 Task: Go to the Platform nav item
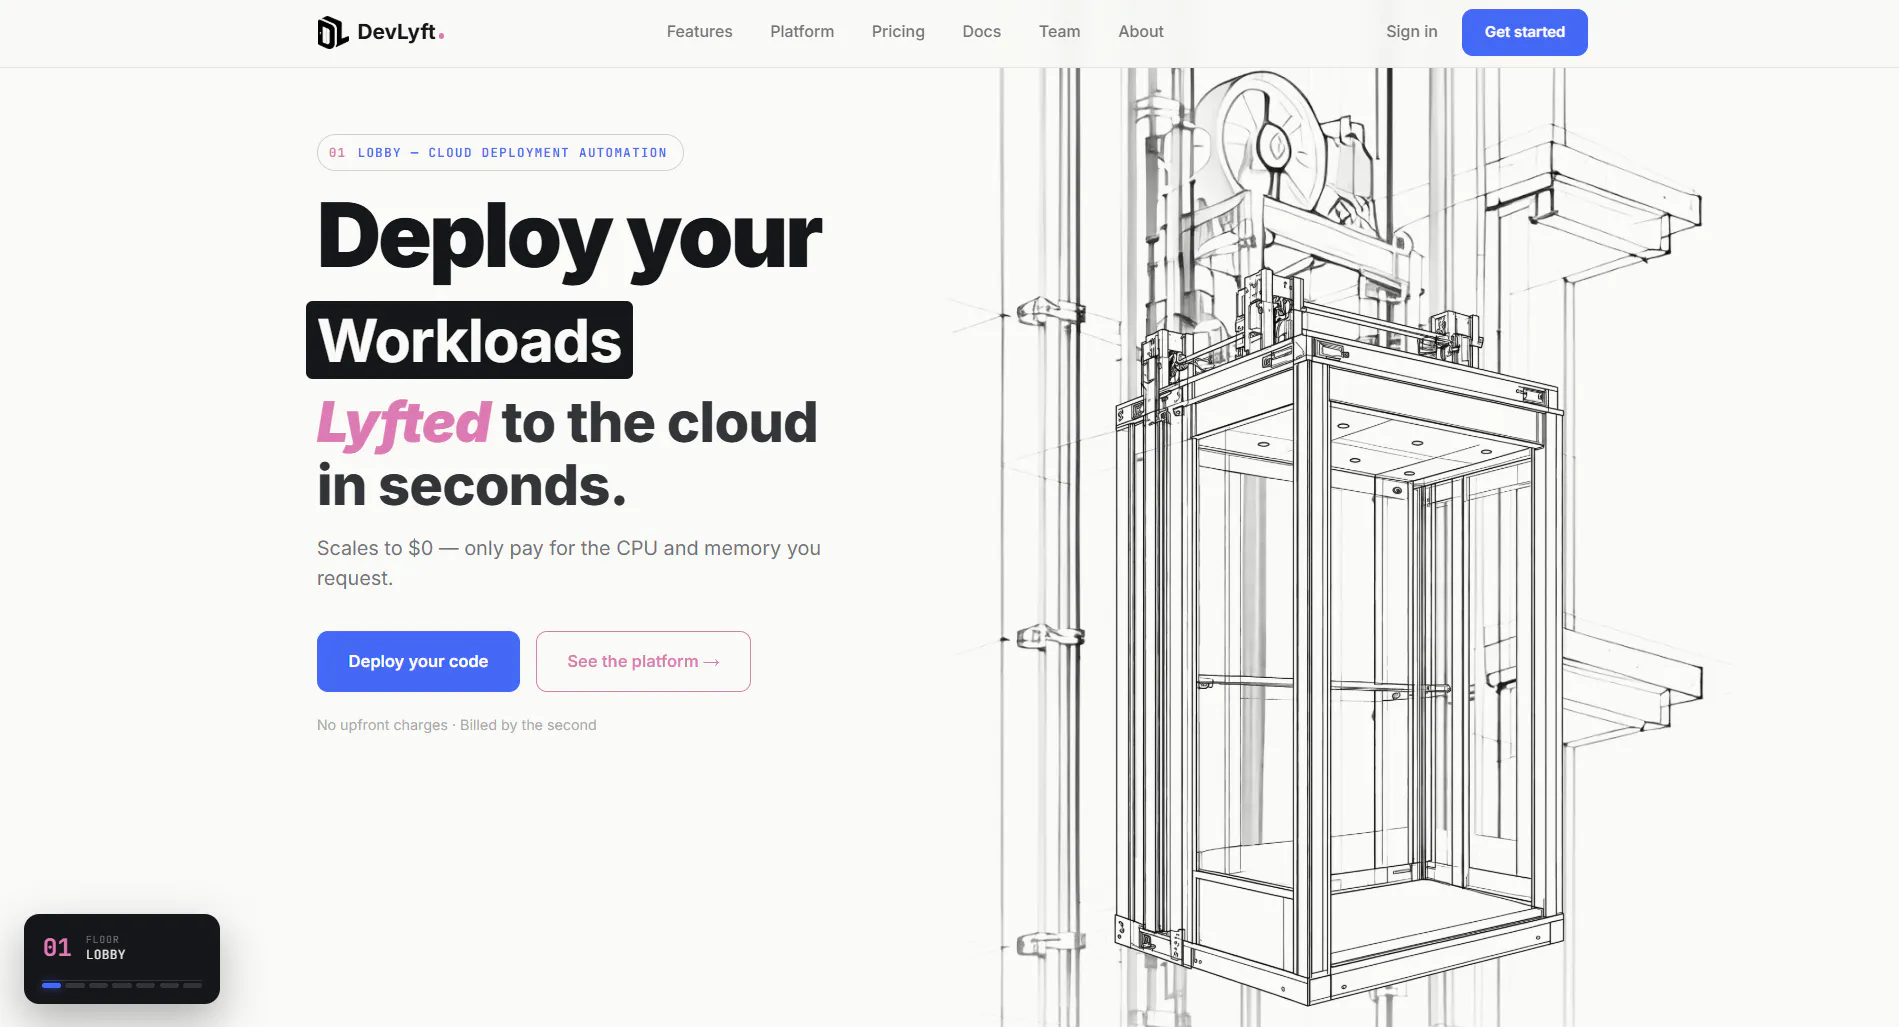(x=802, y=32)
